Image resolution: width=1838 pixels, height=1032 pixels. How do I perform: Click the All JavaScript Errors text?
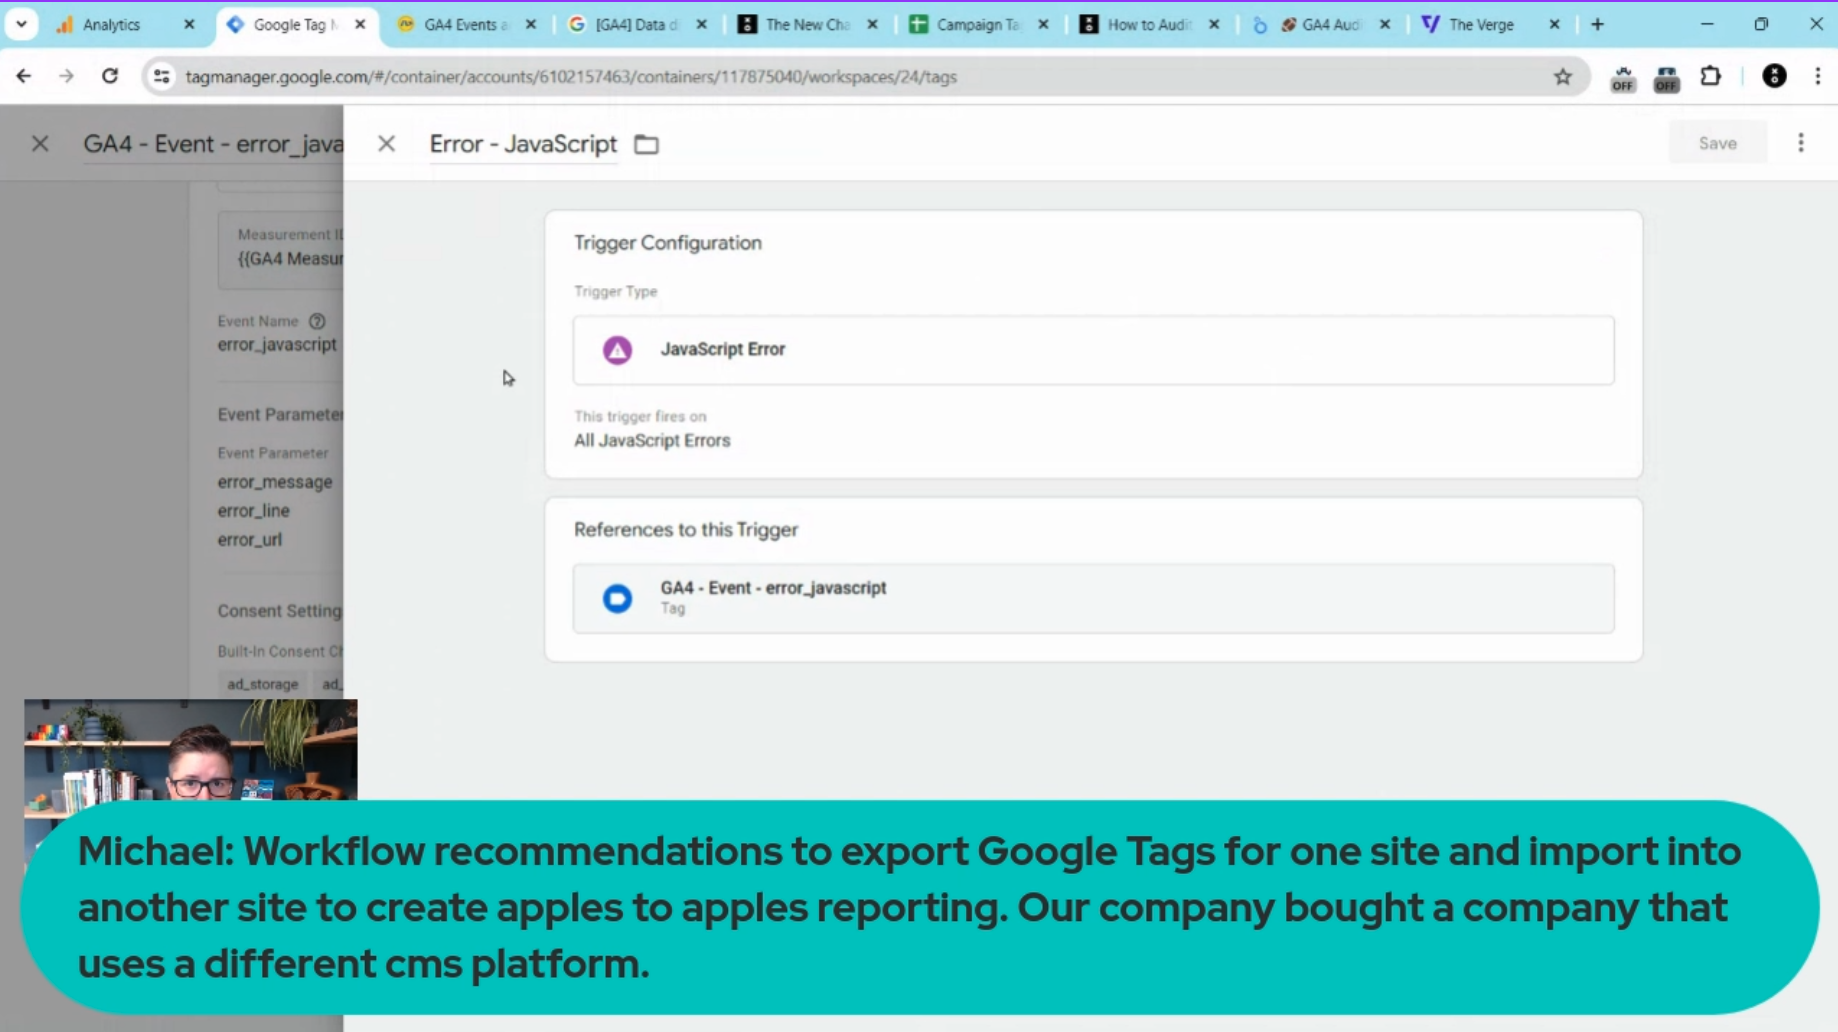pos(652,441)
